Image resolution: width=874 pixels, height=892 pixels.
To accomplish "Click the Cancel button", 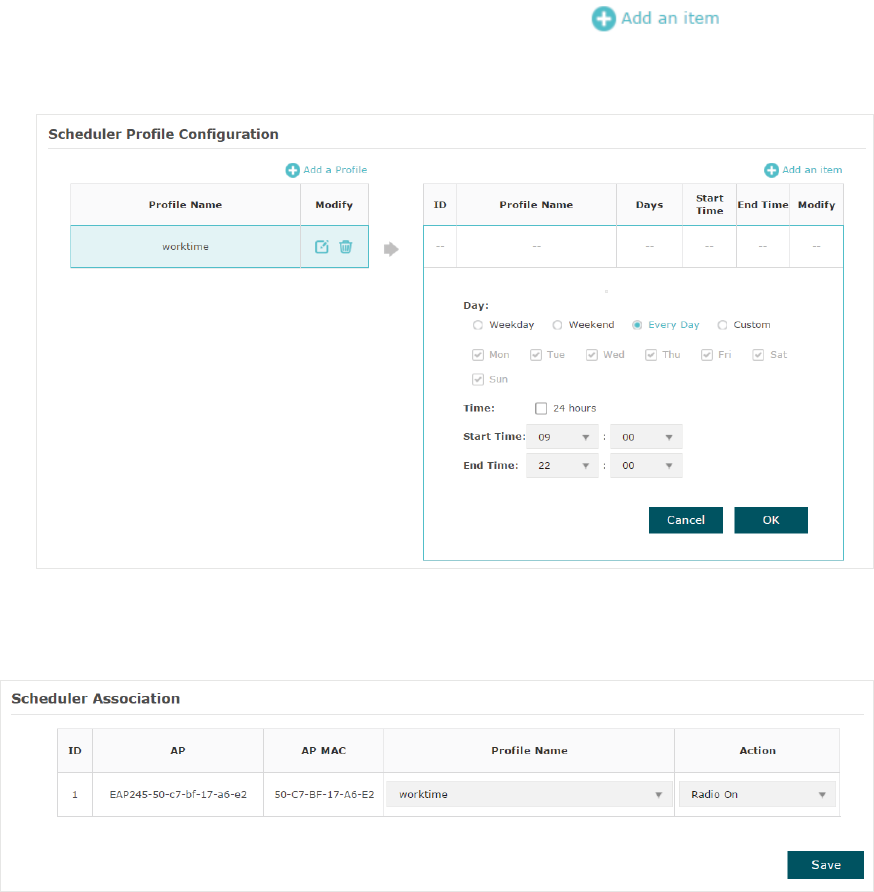I will (686, 520).
